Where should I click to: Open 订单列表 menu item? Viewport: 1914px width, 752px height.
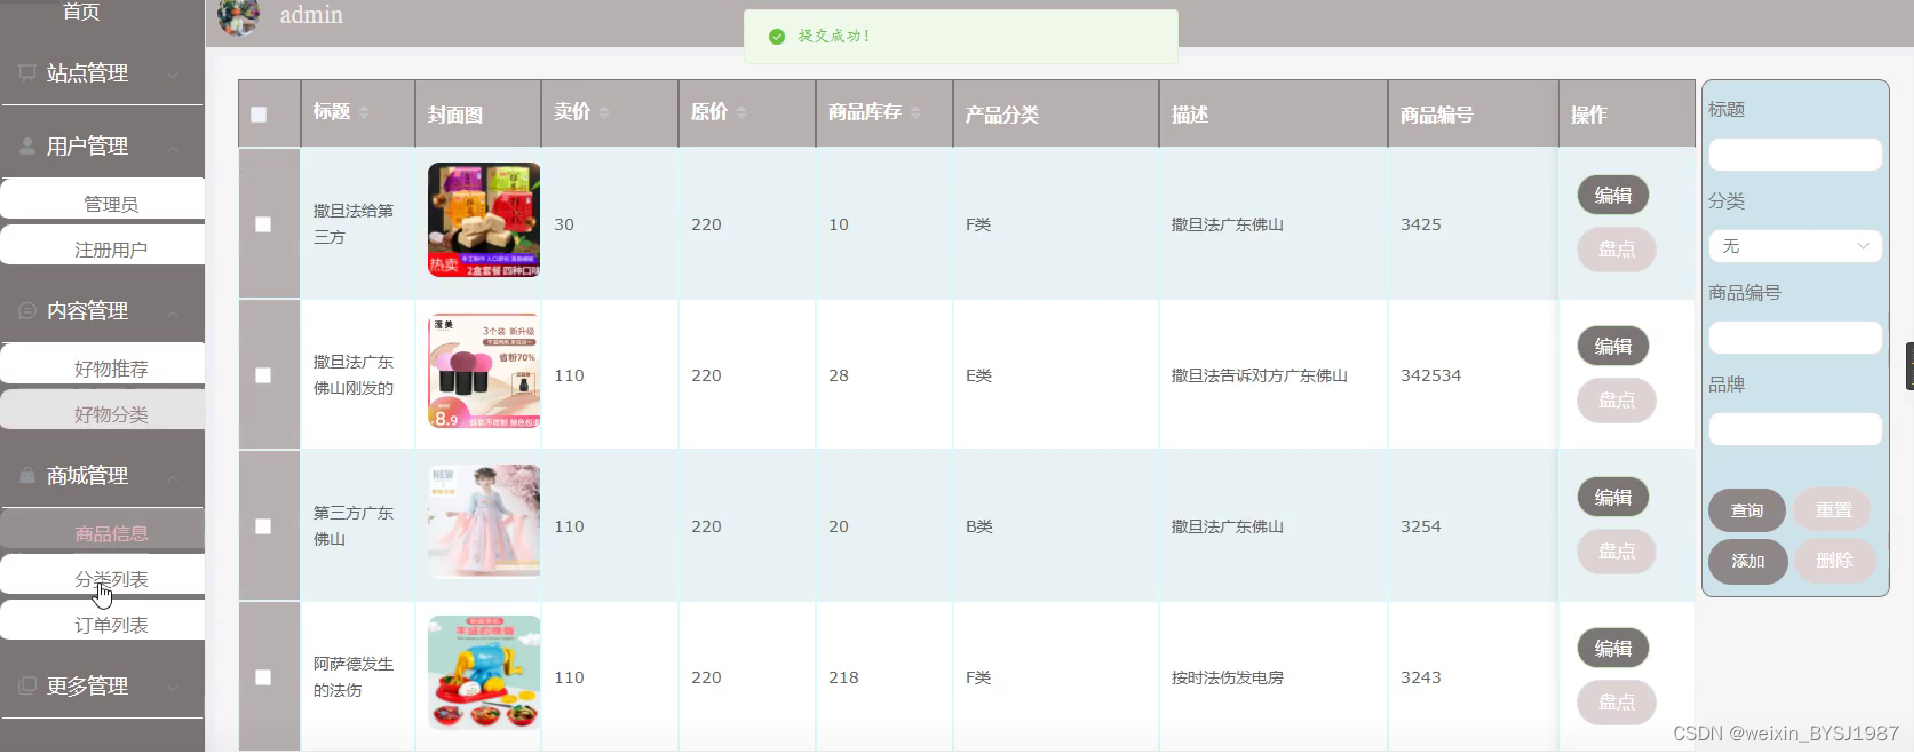pyautogui.click(x=103, y=620)
